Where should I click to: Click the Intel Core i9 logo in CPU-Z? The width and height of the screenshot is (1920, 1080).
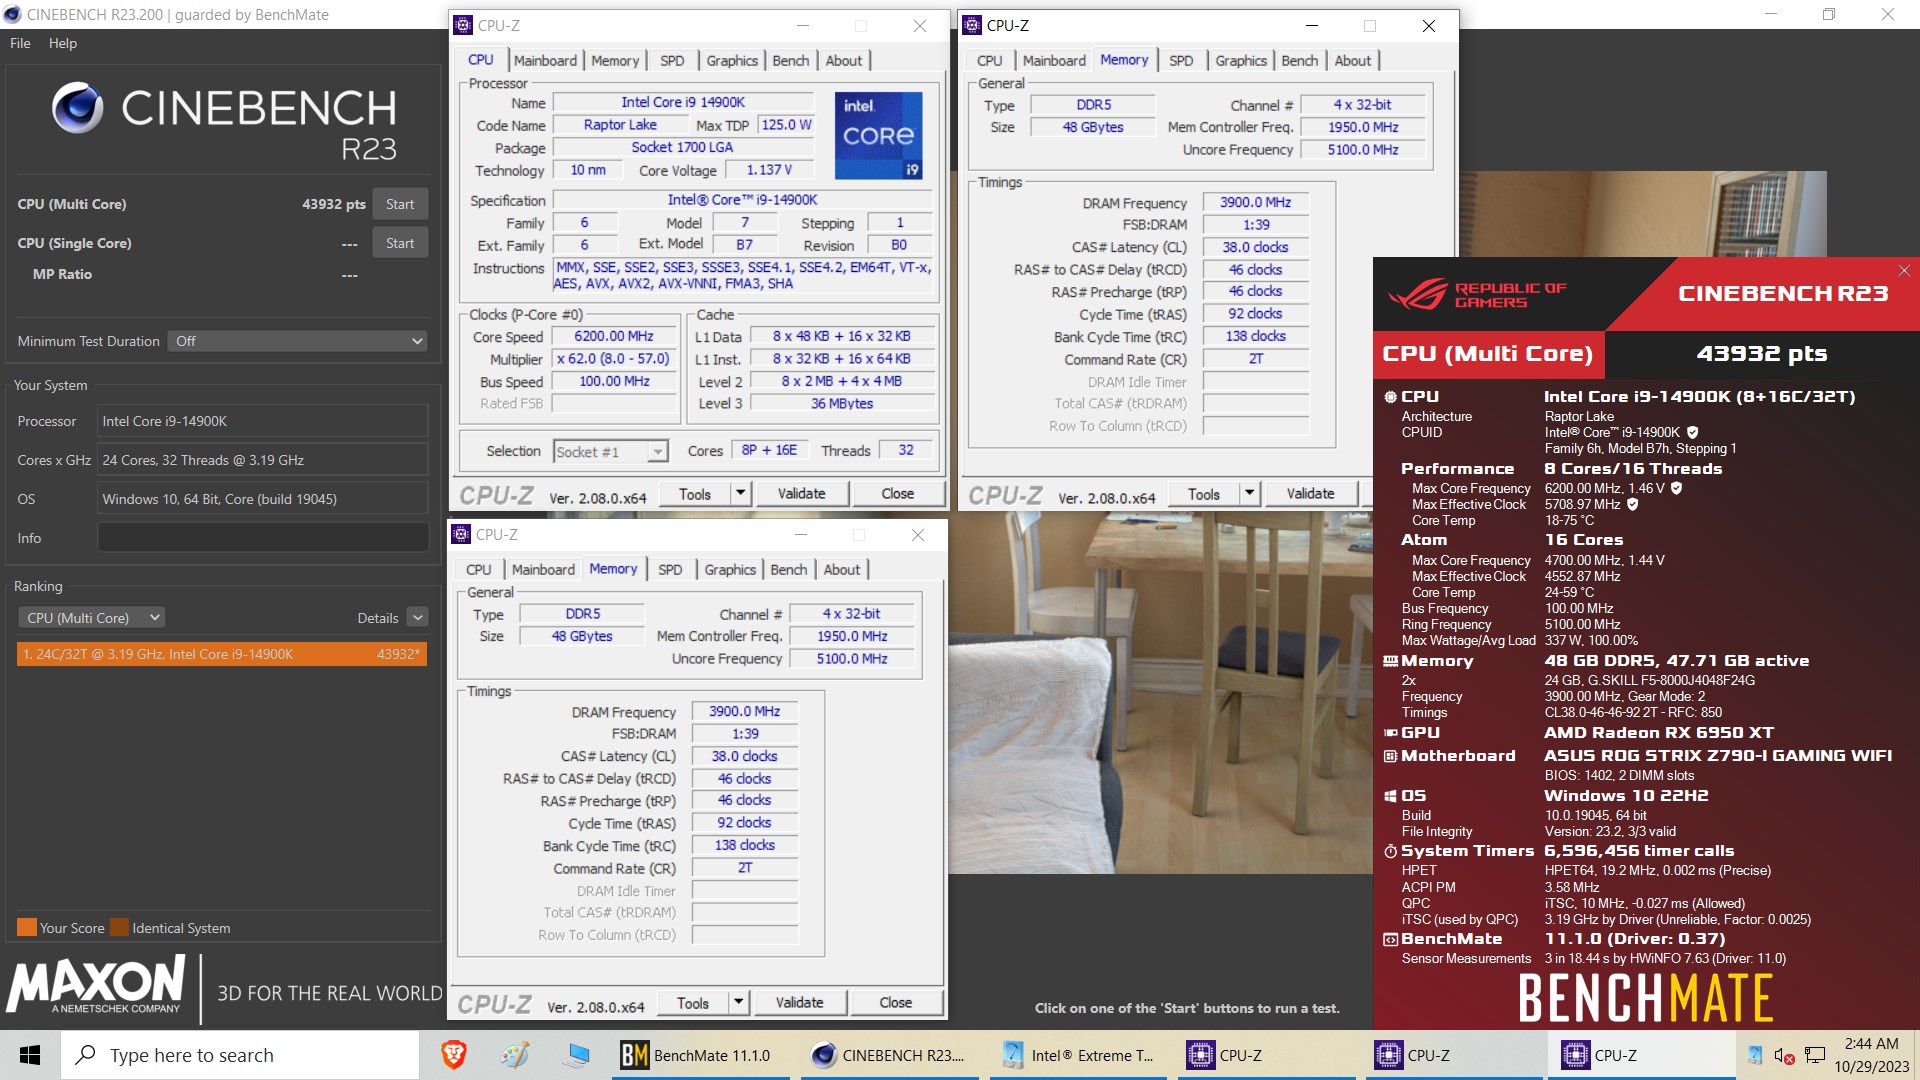click(878, 135)
